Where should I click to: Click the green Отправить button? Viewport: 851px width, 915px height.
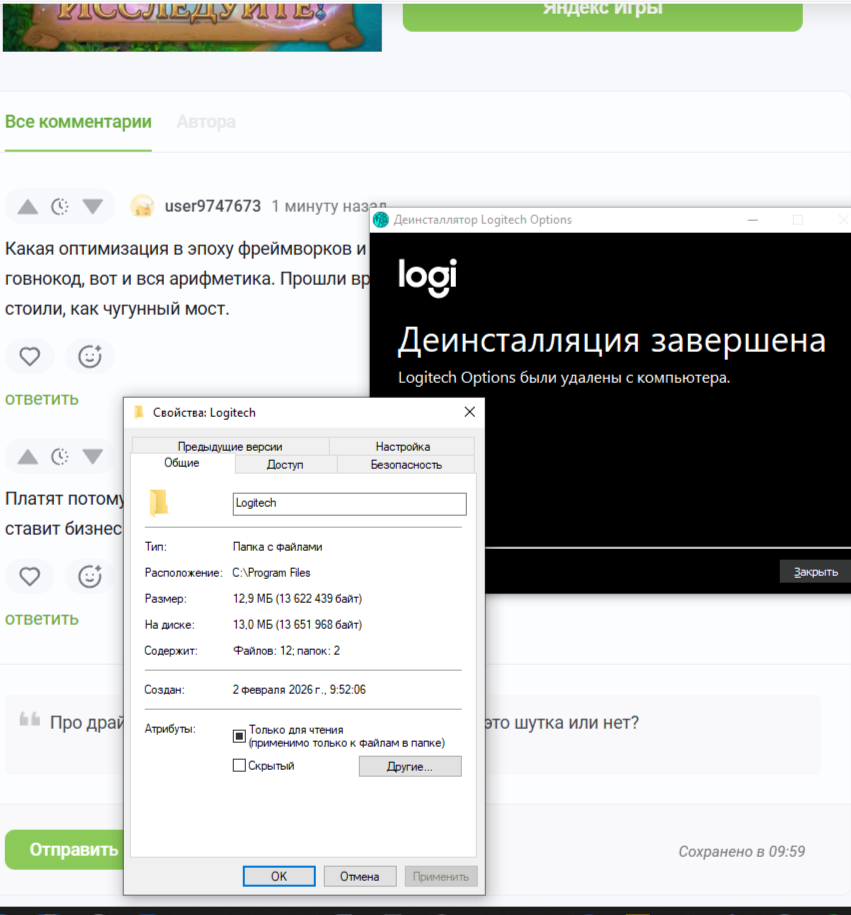tap(65, 850)
